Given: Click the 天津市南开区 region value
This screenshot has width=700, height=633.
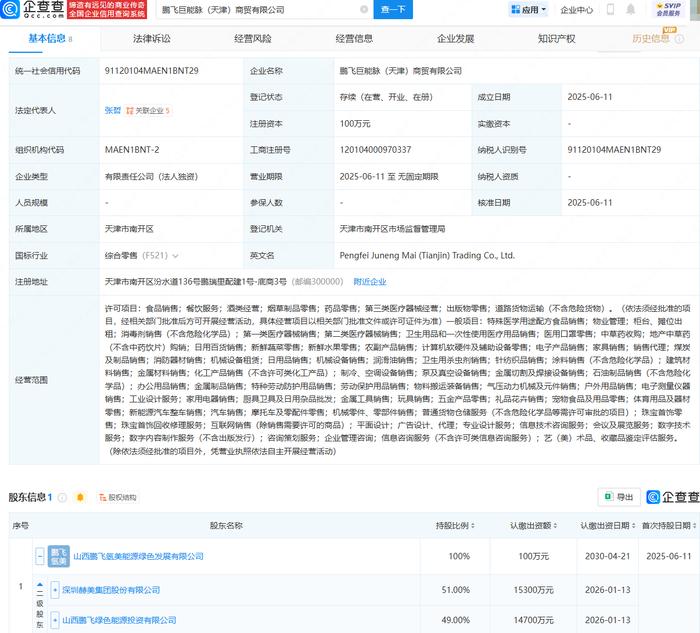Looking at the screenshot, I should [x=129, y=229].
